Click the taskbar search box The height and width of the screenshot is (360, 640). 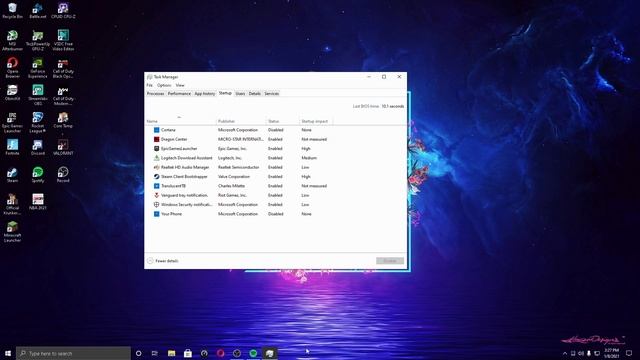pos(73,353)
